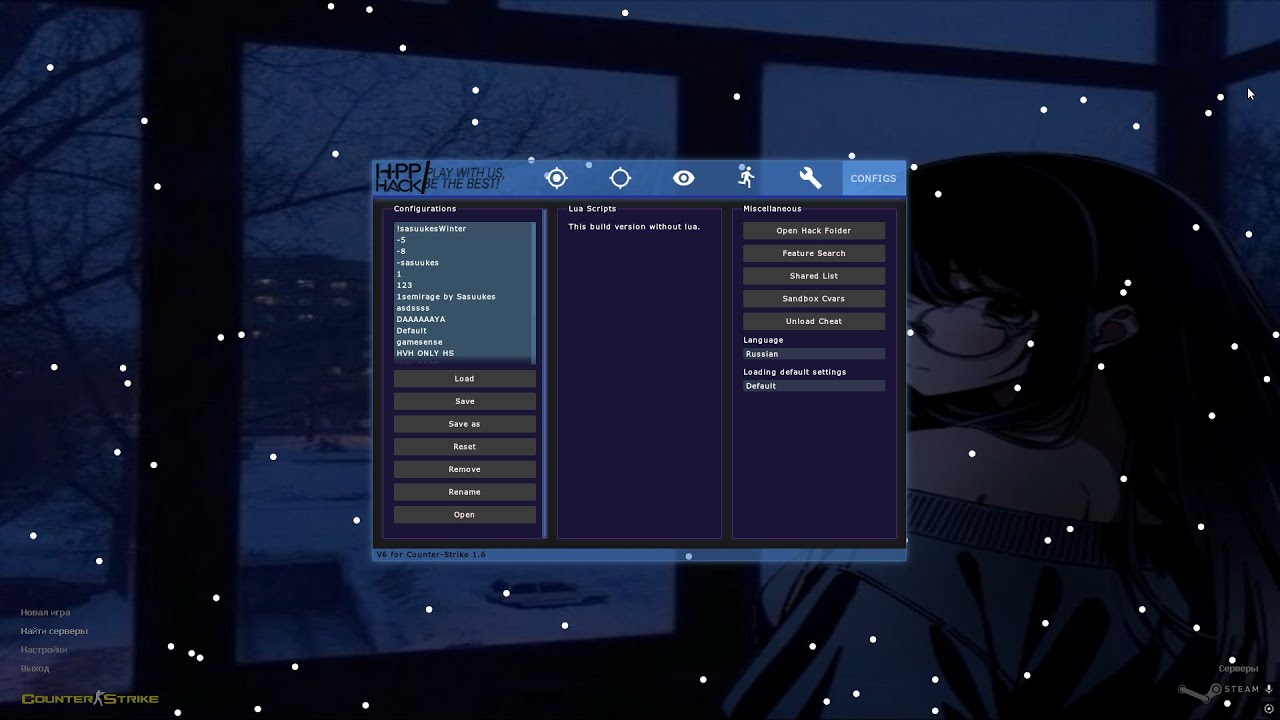Open Настройки in game menu
Screen dimensions: 1280x720
click(44, 650)
